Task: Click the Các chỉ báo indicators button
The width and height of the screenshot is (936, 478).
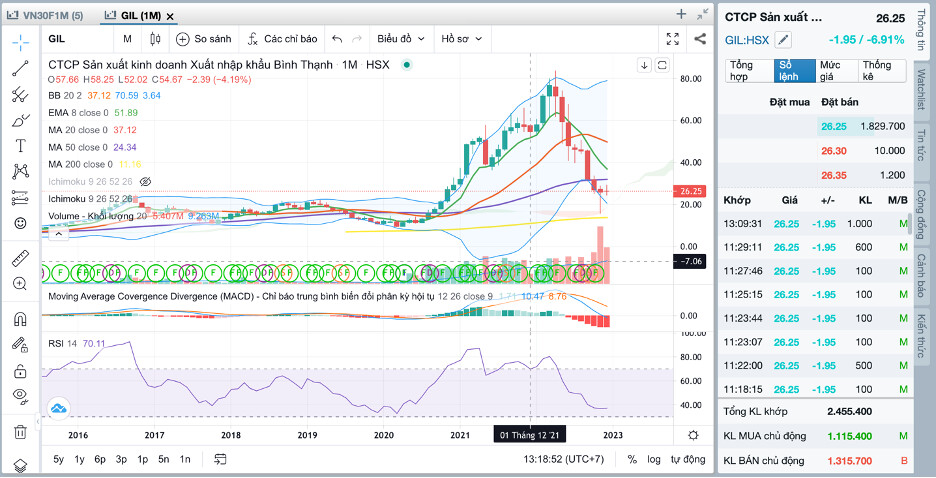Action: tap(282, 39)
